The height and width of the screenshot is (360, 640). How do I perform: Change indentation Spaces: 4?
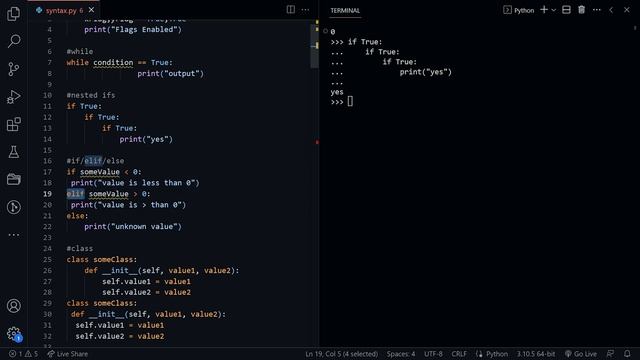tap(401, 354)
